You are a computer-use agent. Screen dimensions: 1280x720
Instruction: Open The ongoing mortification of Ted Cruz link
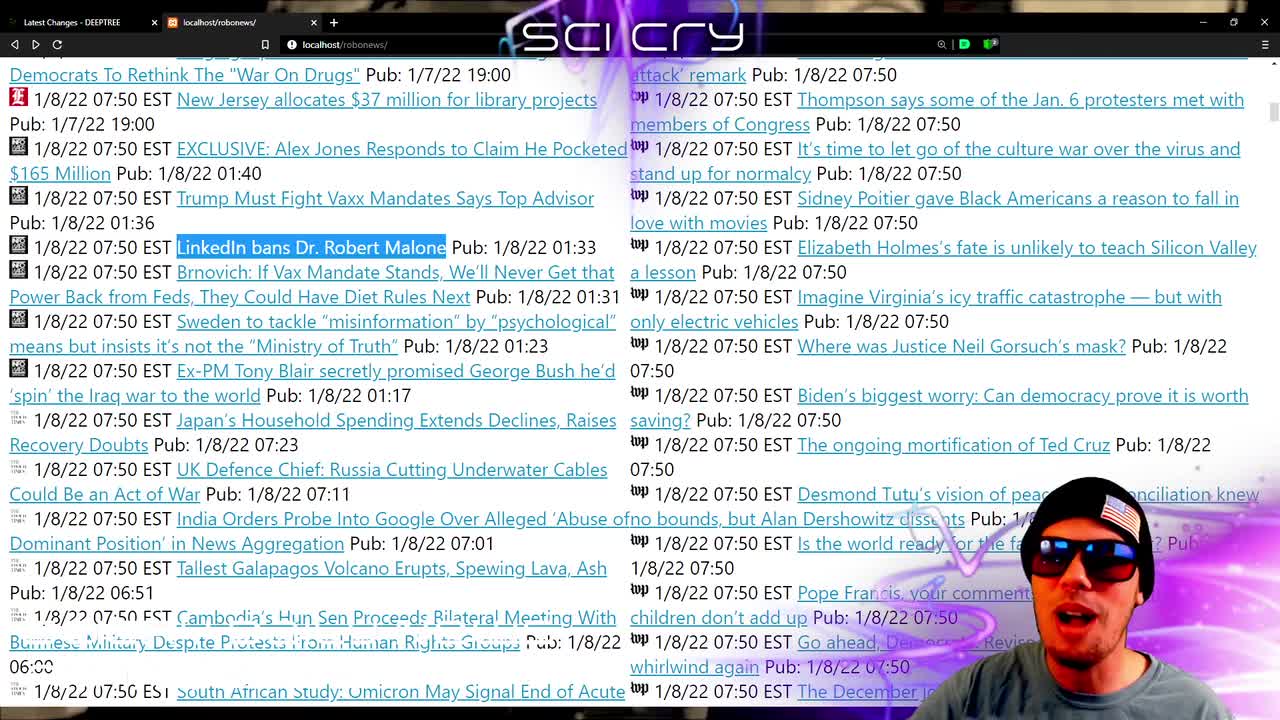click(953, 445)
